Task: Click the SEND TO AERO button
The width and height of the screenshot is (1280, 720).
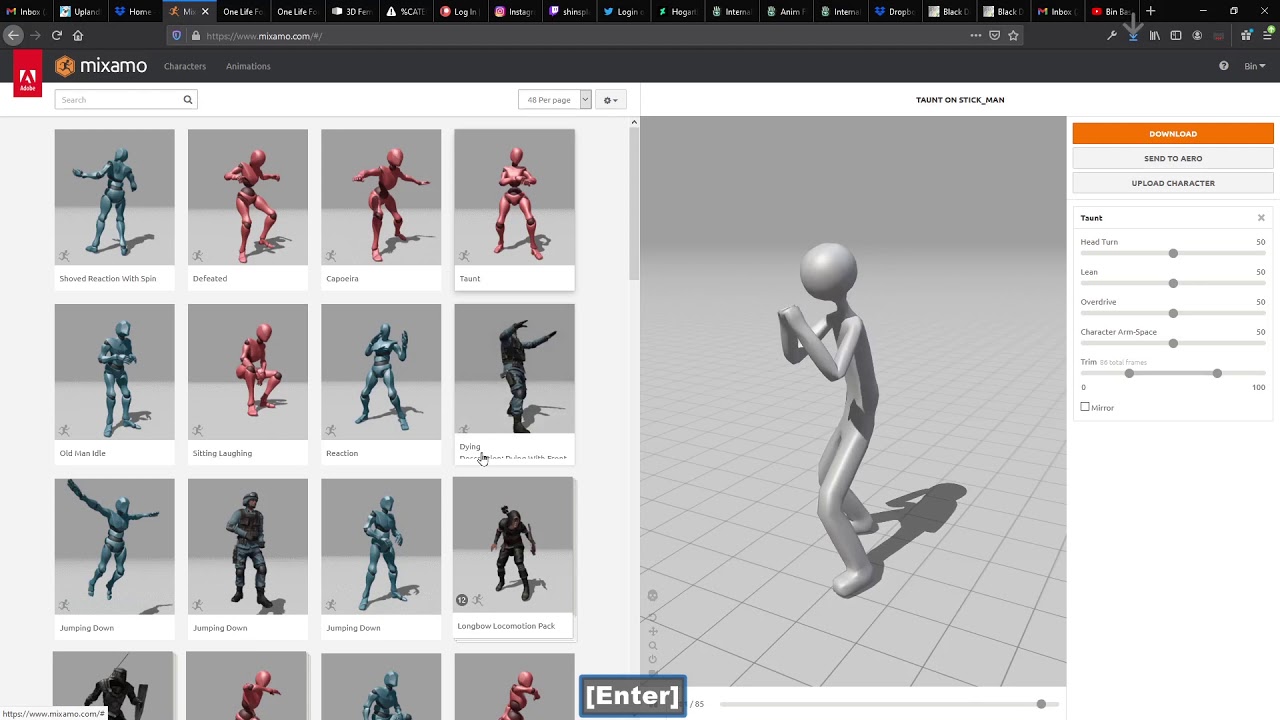Action: [1173, 158]
